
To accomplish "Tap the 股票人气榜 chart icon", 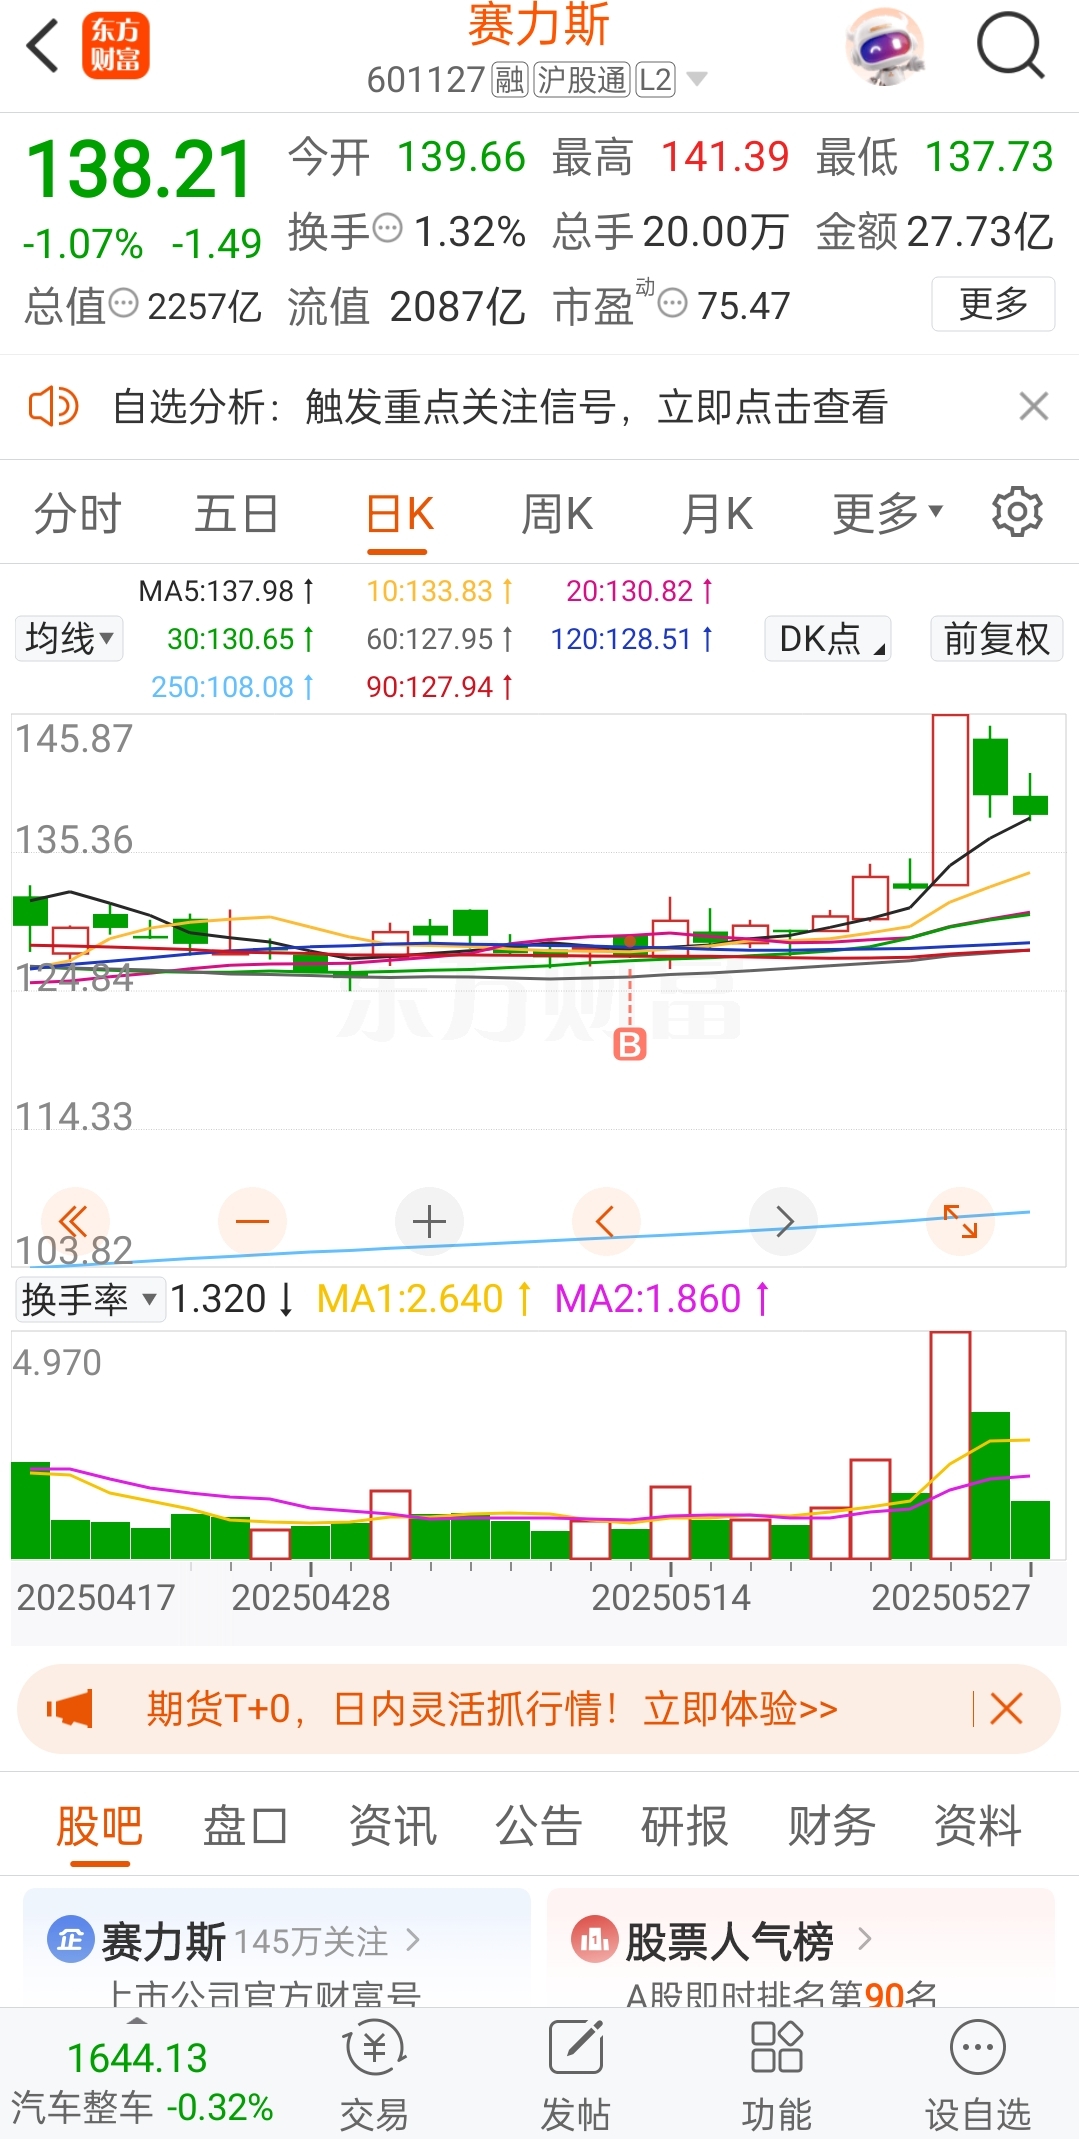I will 594,1940.
